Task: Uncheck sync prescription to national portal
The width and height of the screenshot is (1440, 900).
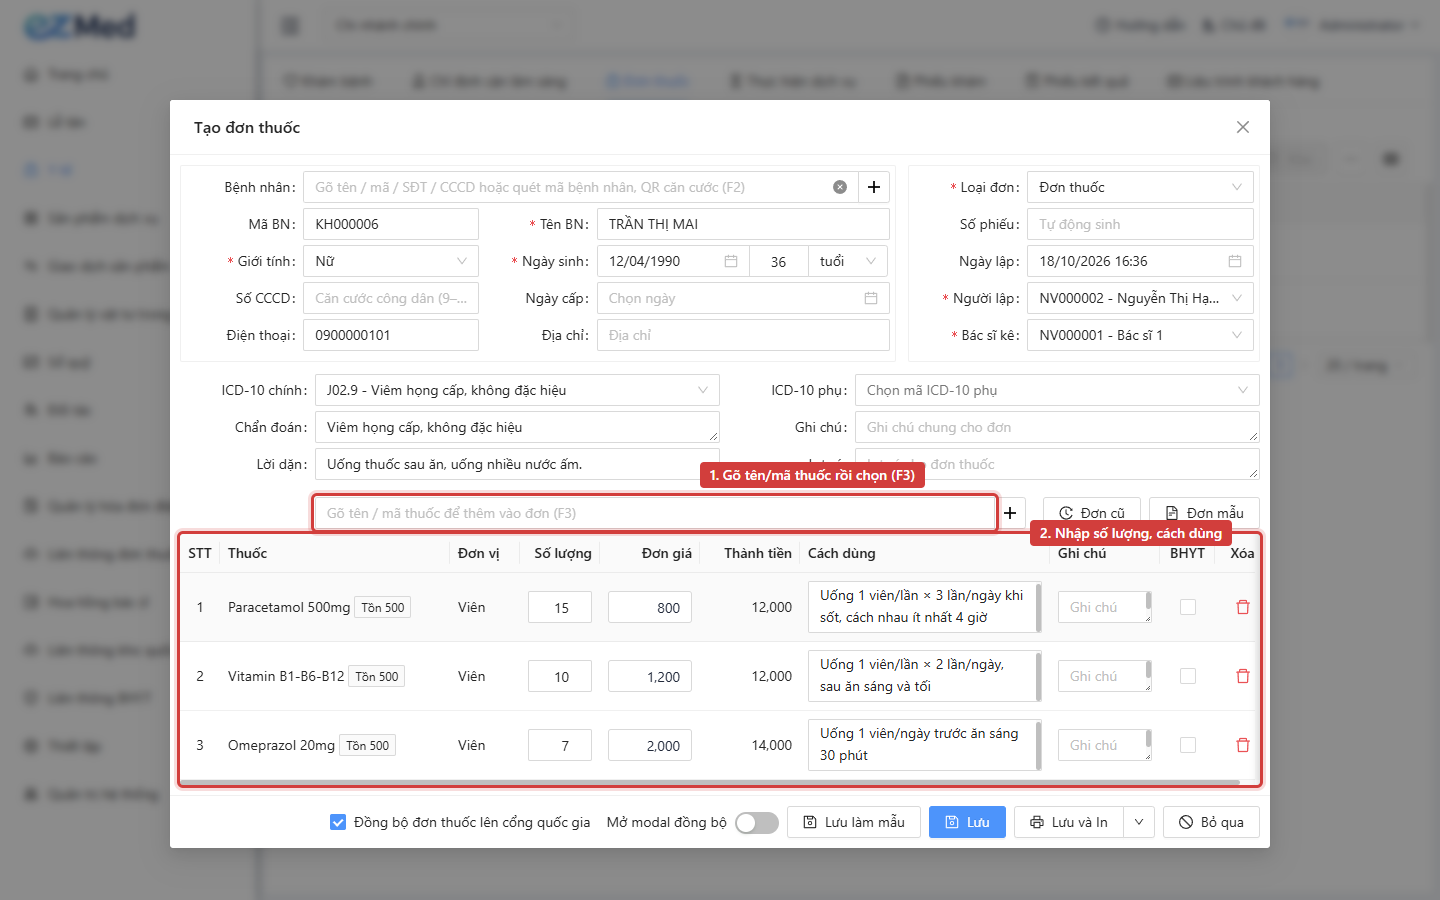Action: [x=338, y=822]
